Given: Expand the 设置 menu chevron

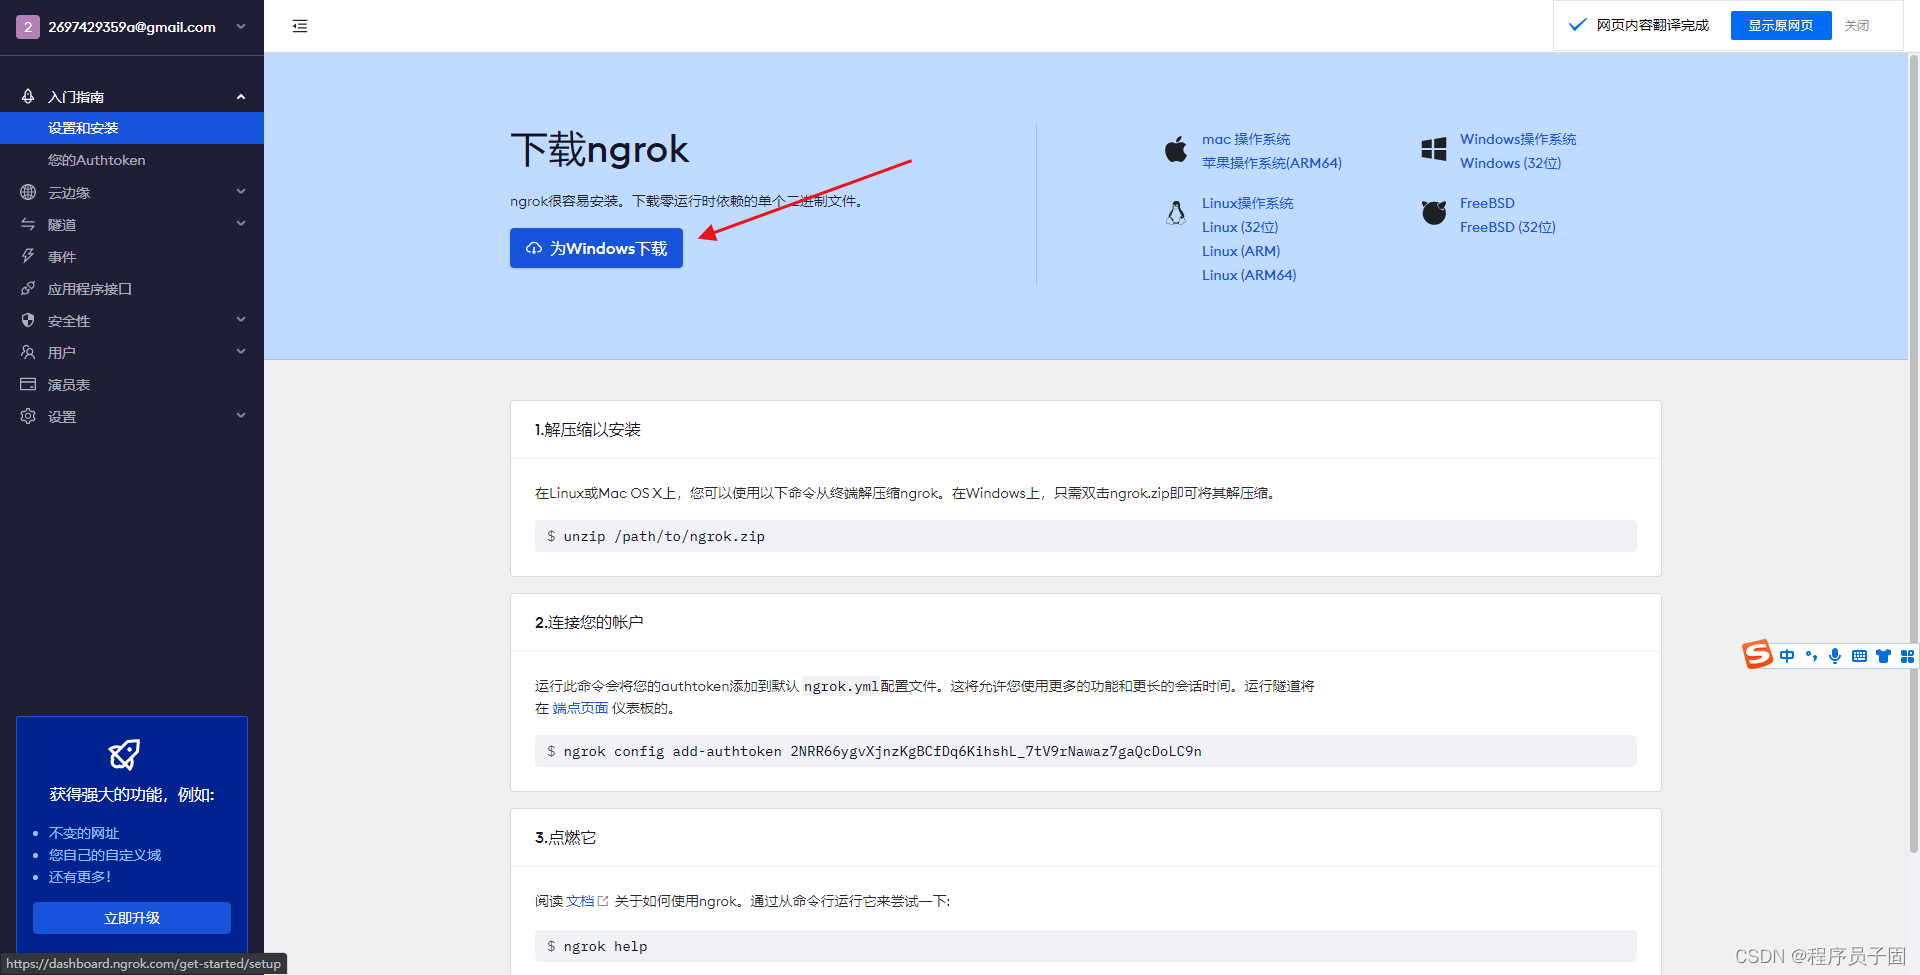Looking at the screenshot, I should (x=241, y=416).
